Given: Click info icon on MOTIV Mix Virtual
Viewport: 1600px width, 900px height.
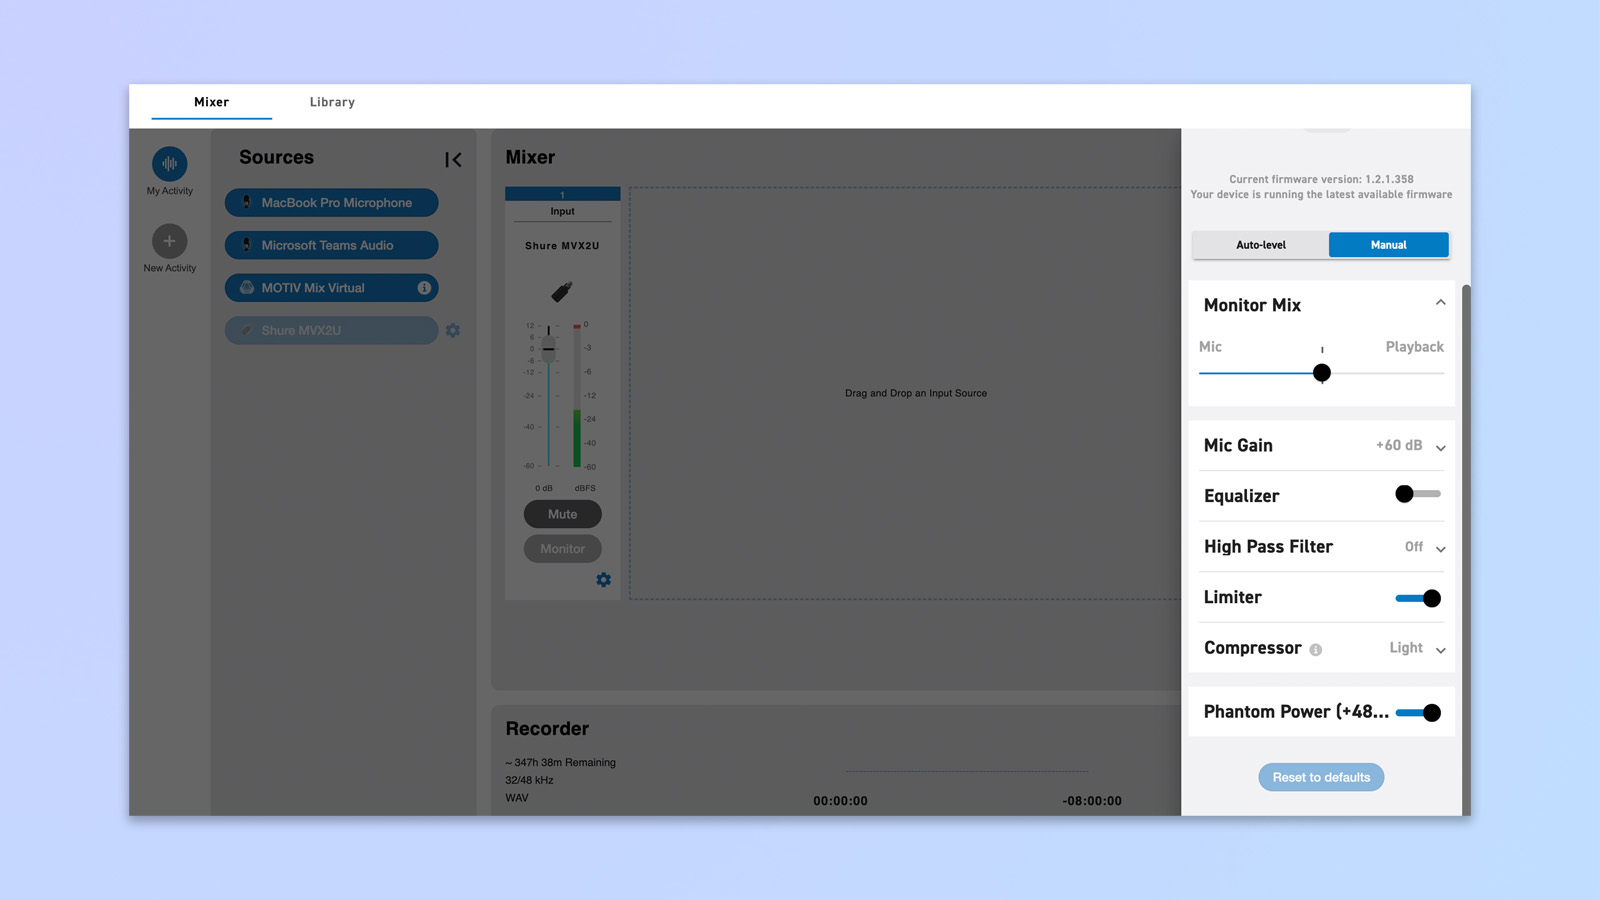Looking at the screenshot, I should pyautogui.click(x=424, y=288).
